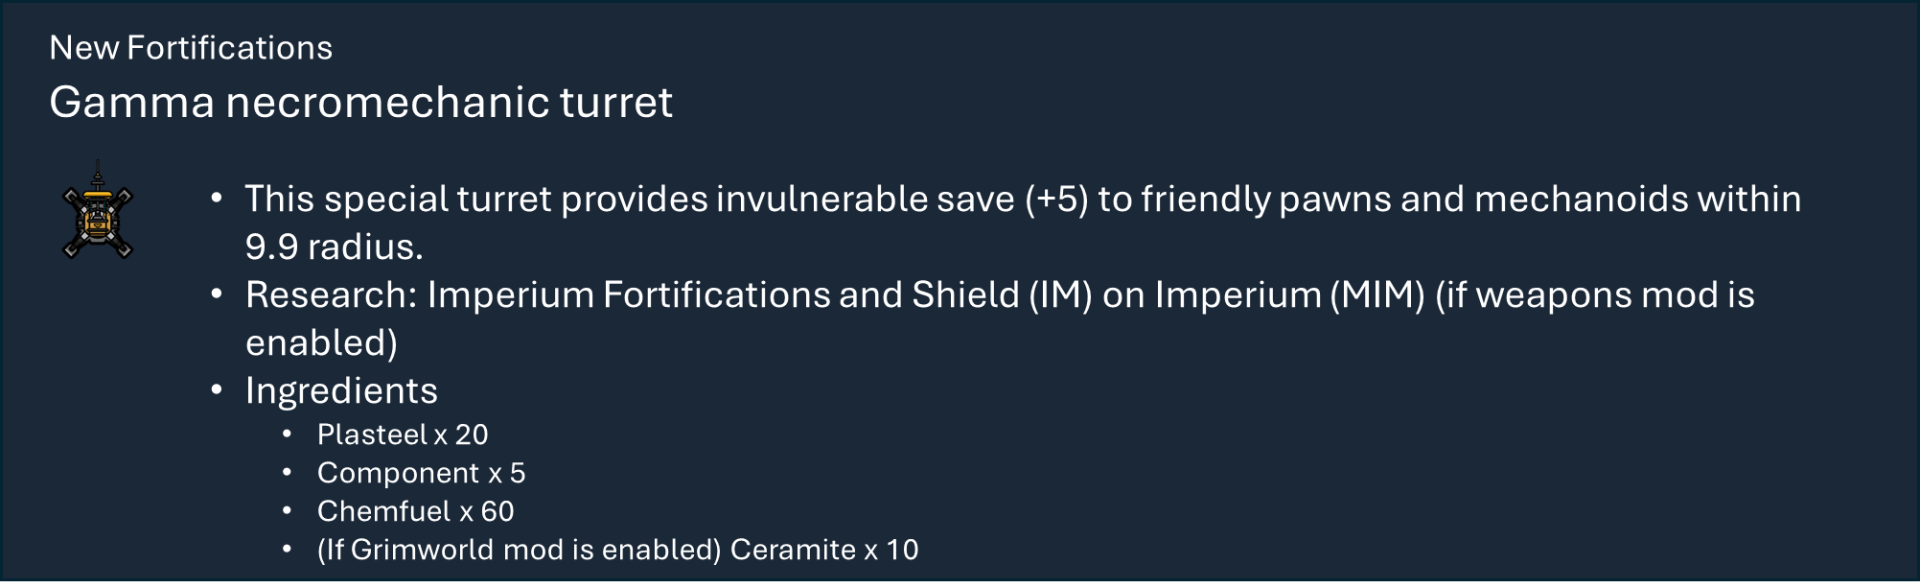Screen dimensions: 1920x588
Task: Select the "Gamma necromechanic turret" title
Action: pos(360,102)
